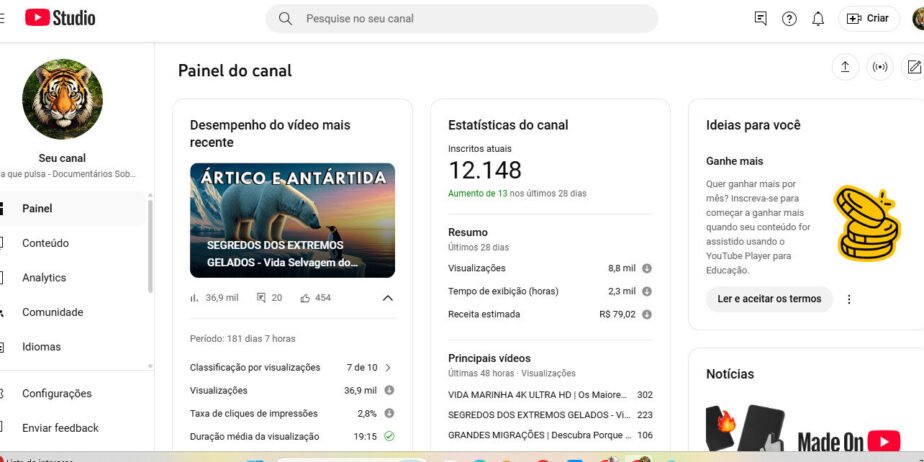Collapse the latest video performance details
Viewport: 924px width, 462px height.
coord(388,298)
